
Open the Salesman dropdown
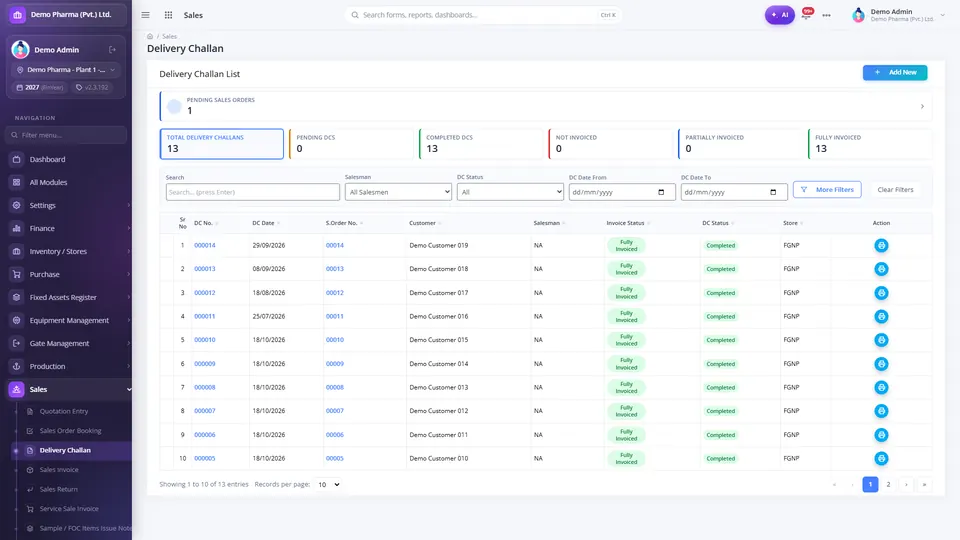pos(398,192)
